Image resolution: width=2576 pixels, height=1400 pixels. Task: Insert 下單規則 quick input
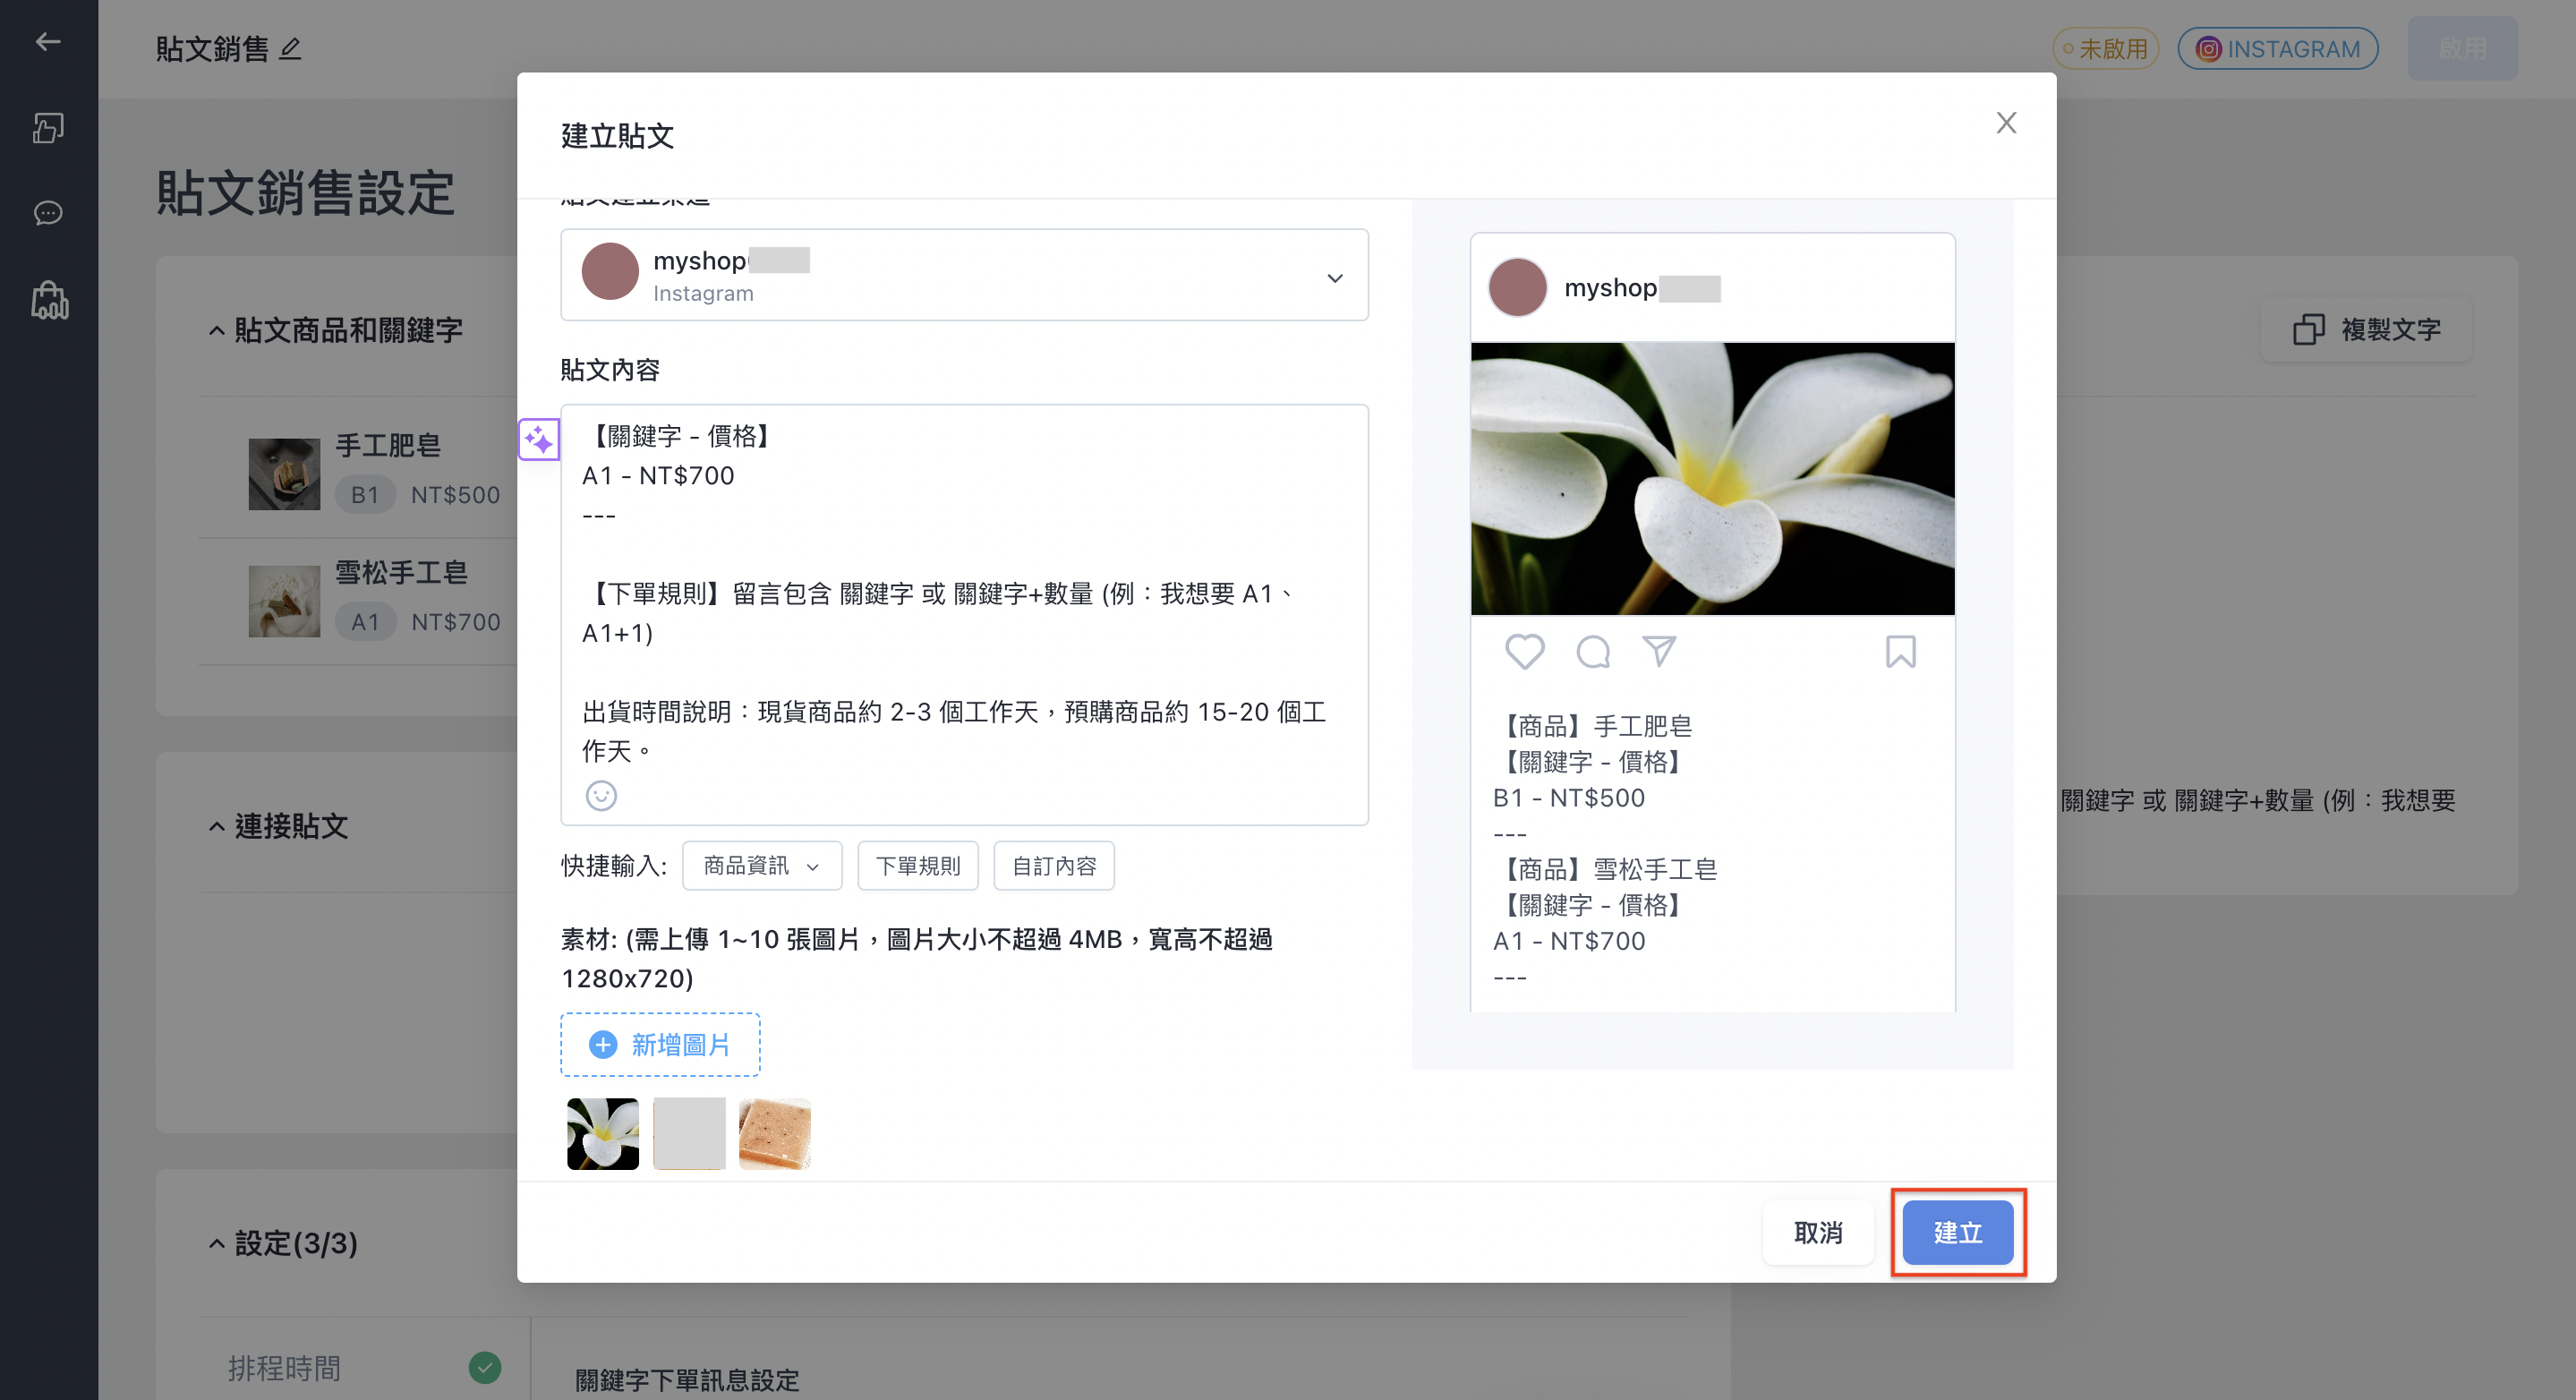click(918, 866)
